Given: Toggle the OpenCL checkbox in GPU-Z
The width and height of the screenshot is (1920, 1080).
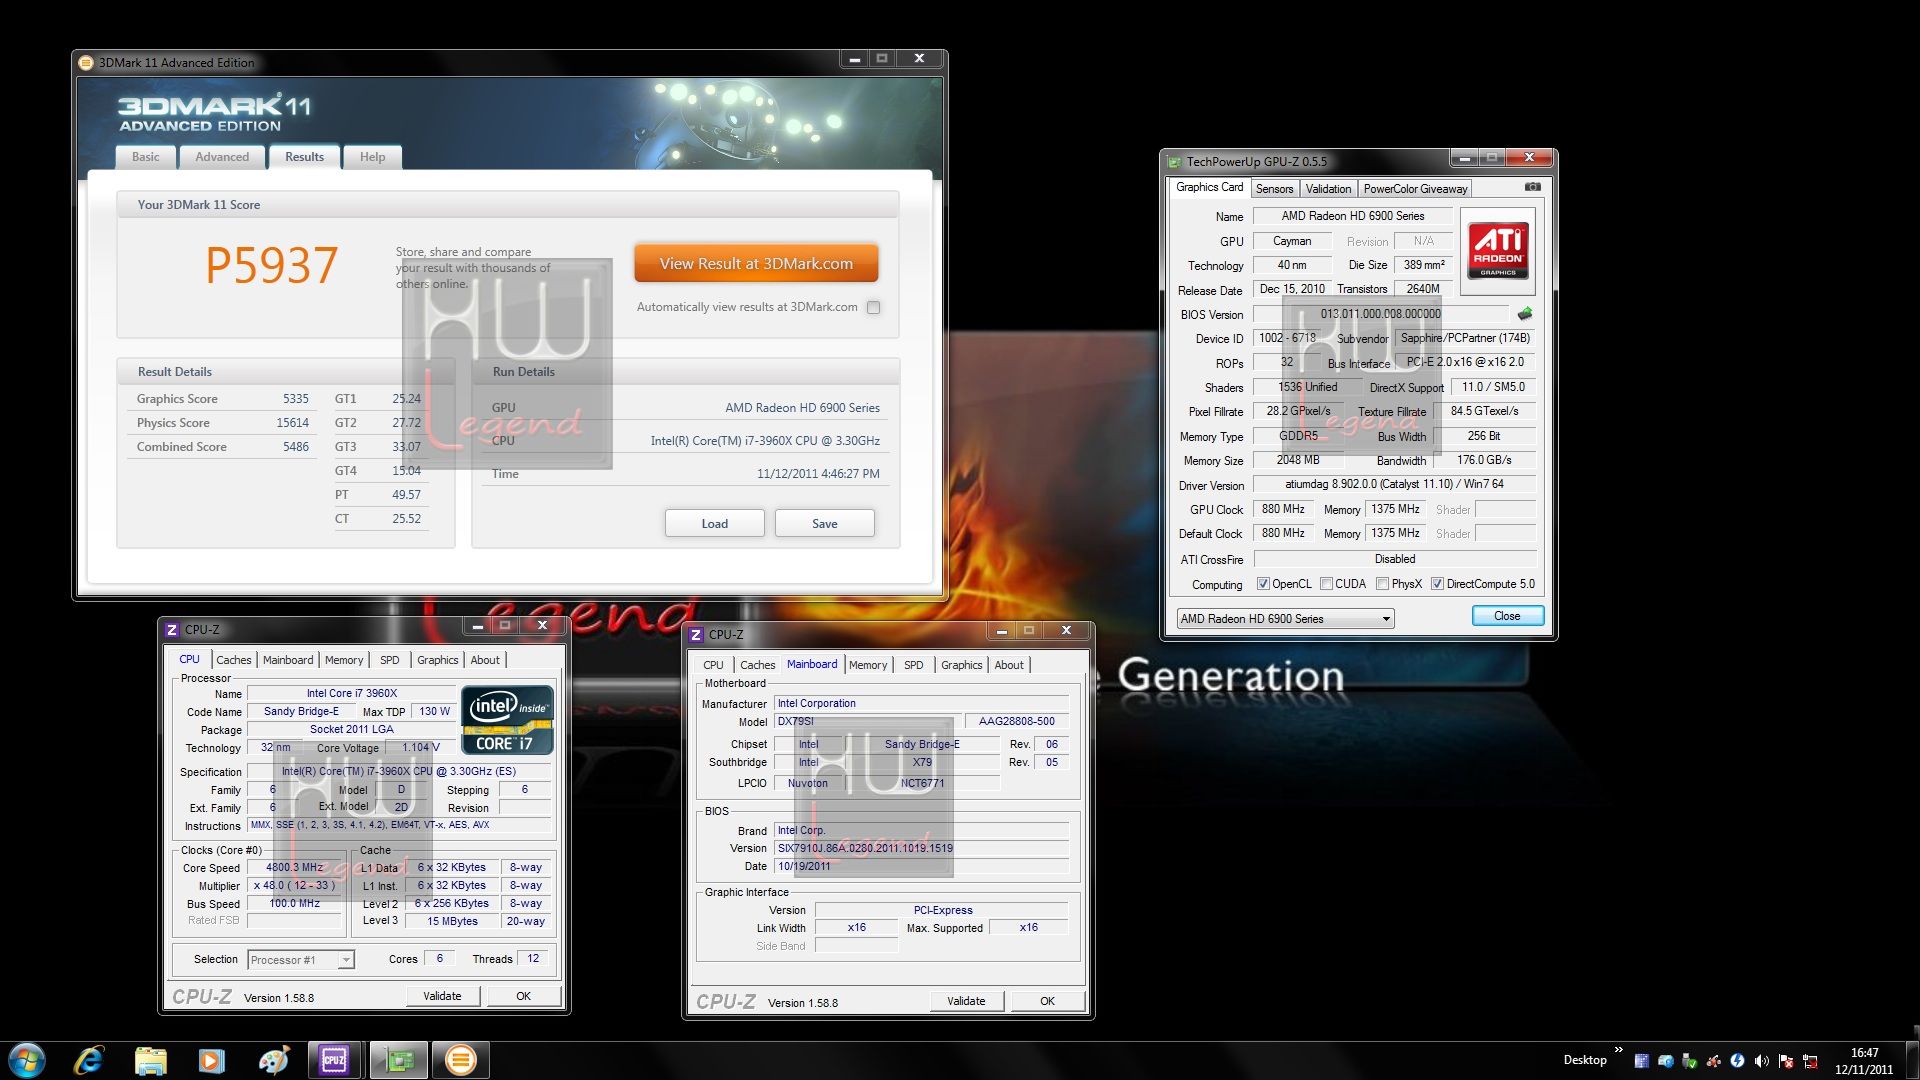Looking at the screenshot, I should point(1263,584).
